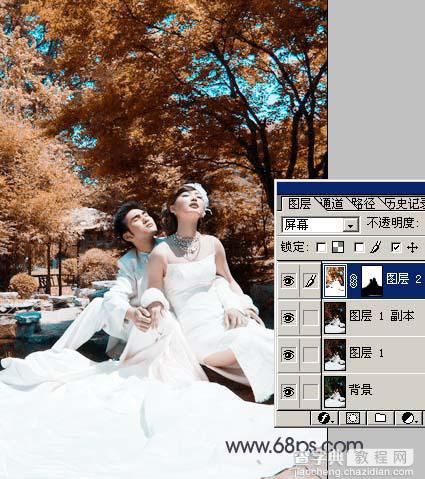
Task: Click the 背景 layer thumbnail
Action: pos(335,392)
